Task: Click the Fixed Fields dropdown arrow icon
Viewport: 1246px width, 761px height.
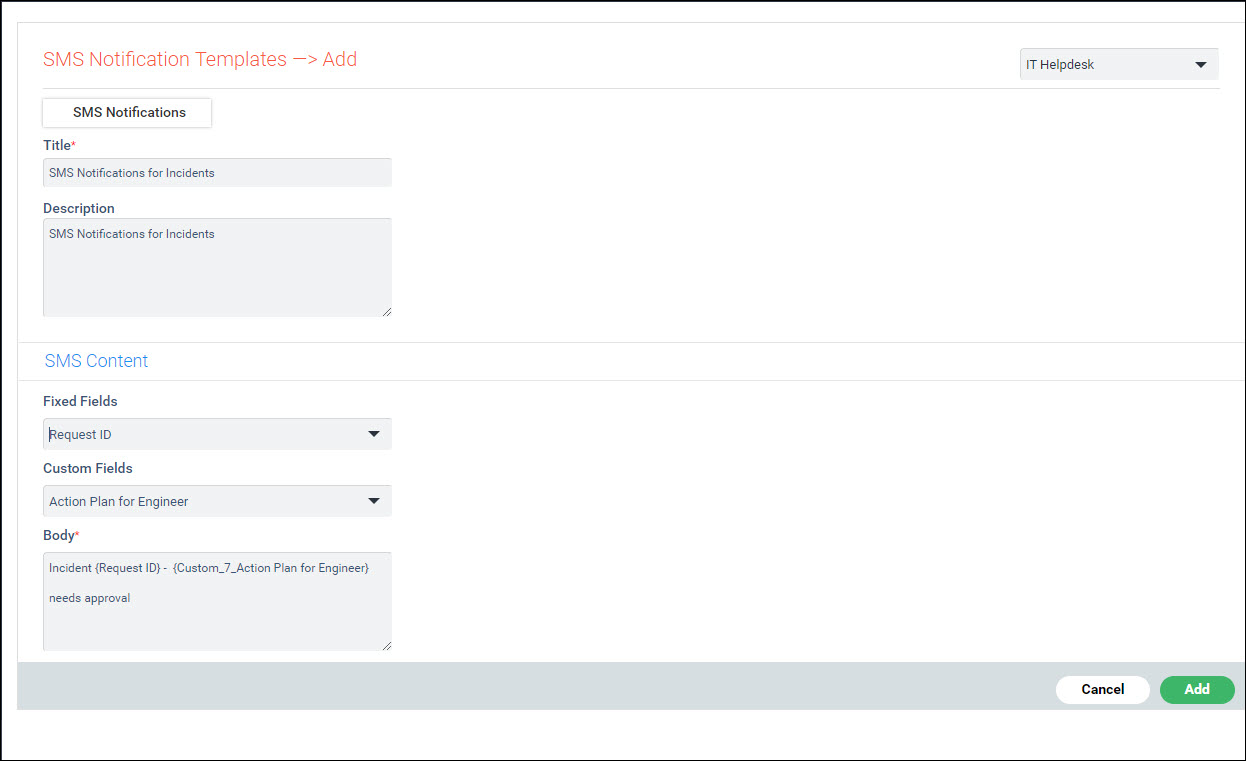Action: click(374, 433)
